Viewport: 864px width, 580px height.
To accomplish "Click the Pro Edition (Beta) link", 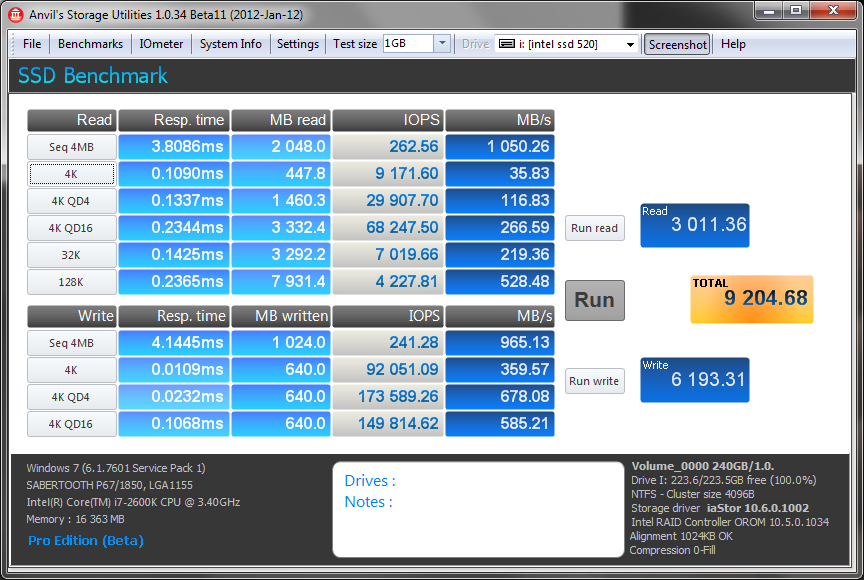I will (86, 541).
